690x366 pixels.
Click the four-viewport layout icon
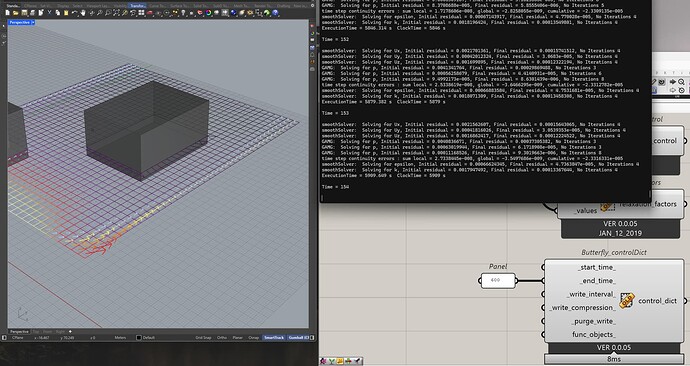(141, 13)
